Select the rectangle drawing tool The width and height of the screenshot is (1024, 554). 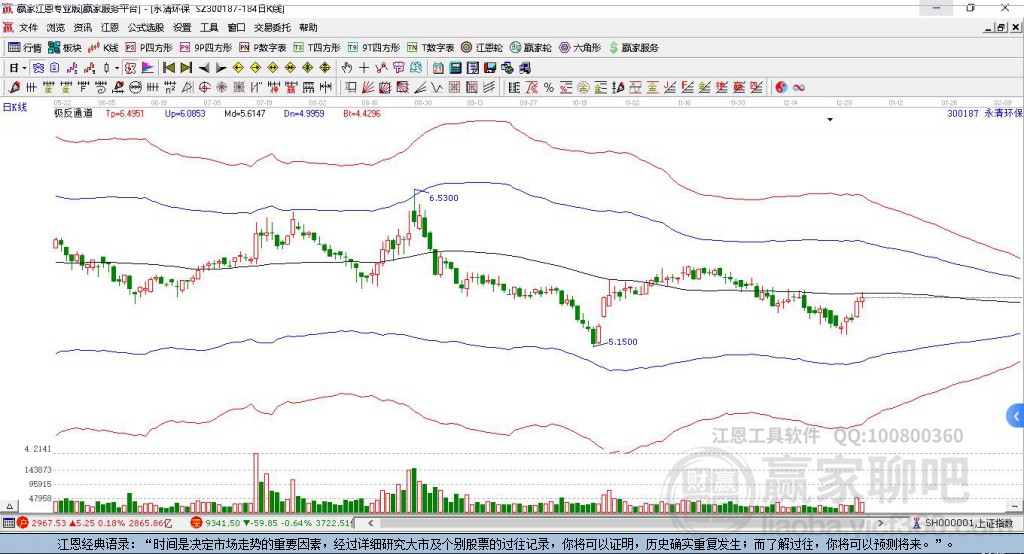351,87
